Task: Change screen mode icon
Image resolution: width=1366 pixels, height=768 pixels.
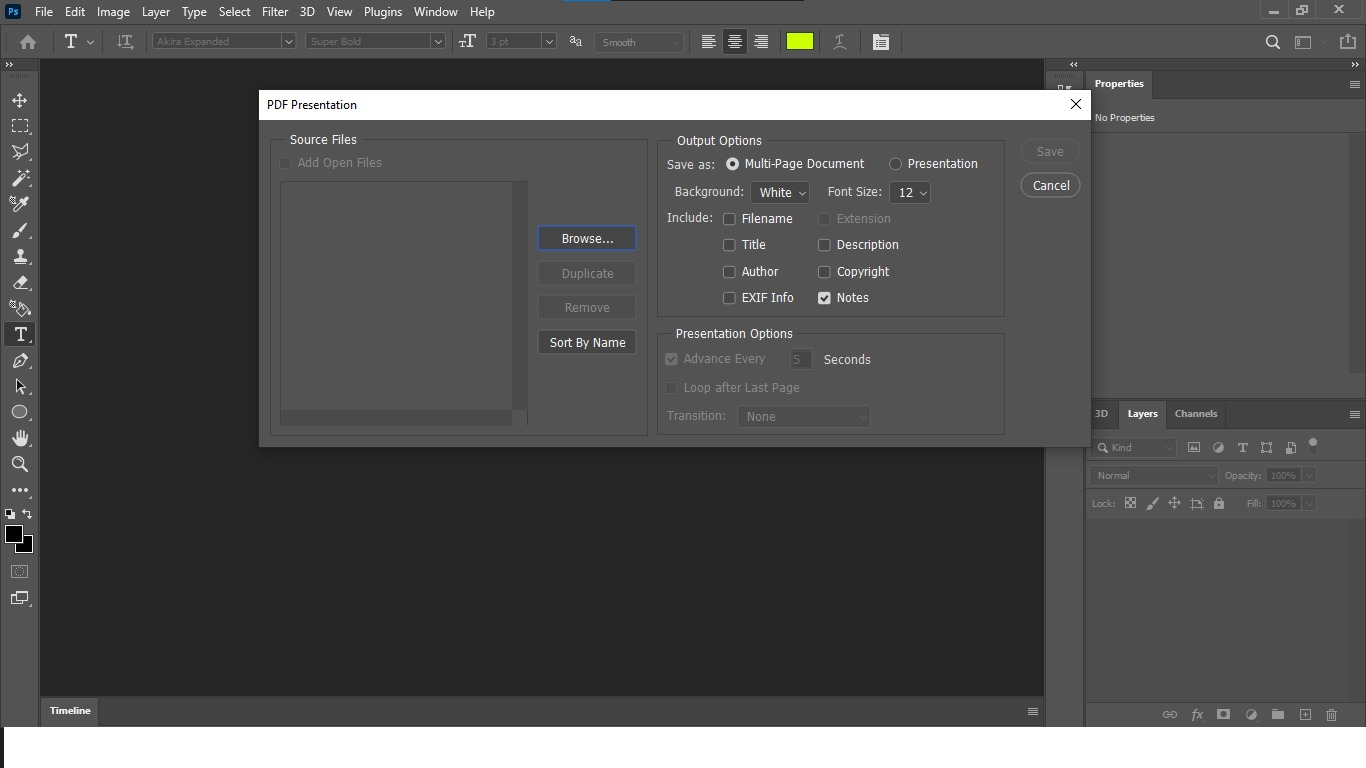Action: pos(20,598)
